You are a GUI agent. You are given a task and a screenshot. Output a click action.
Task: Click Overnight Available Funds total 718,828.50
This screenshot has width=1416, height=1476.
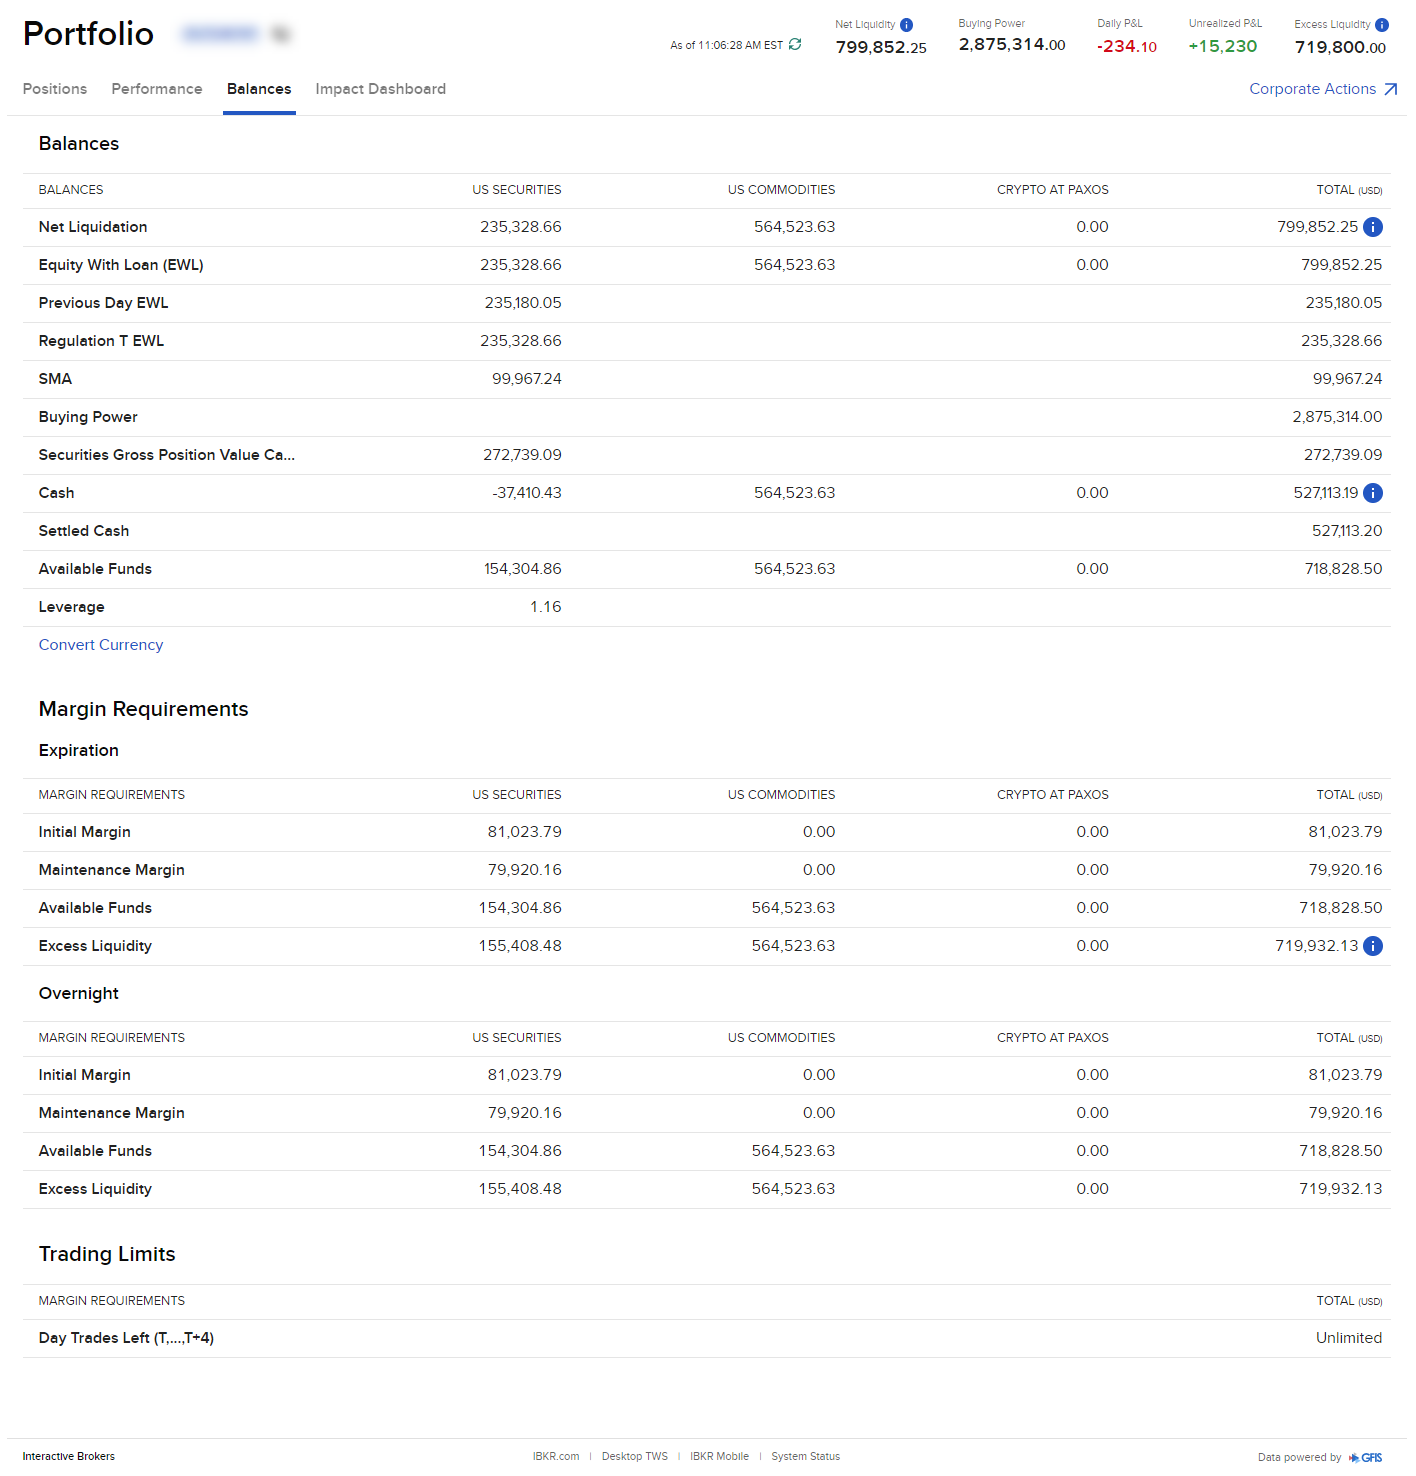[1341, 1151]
